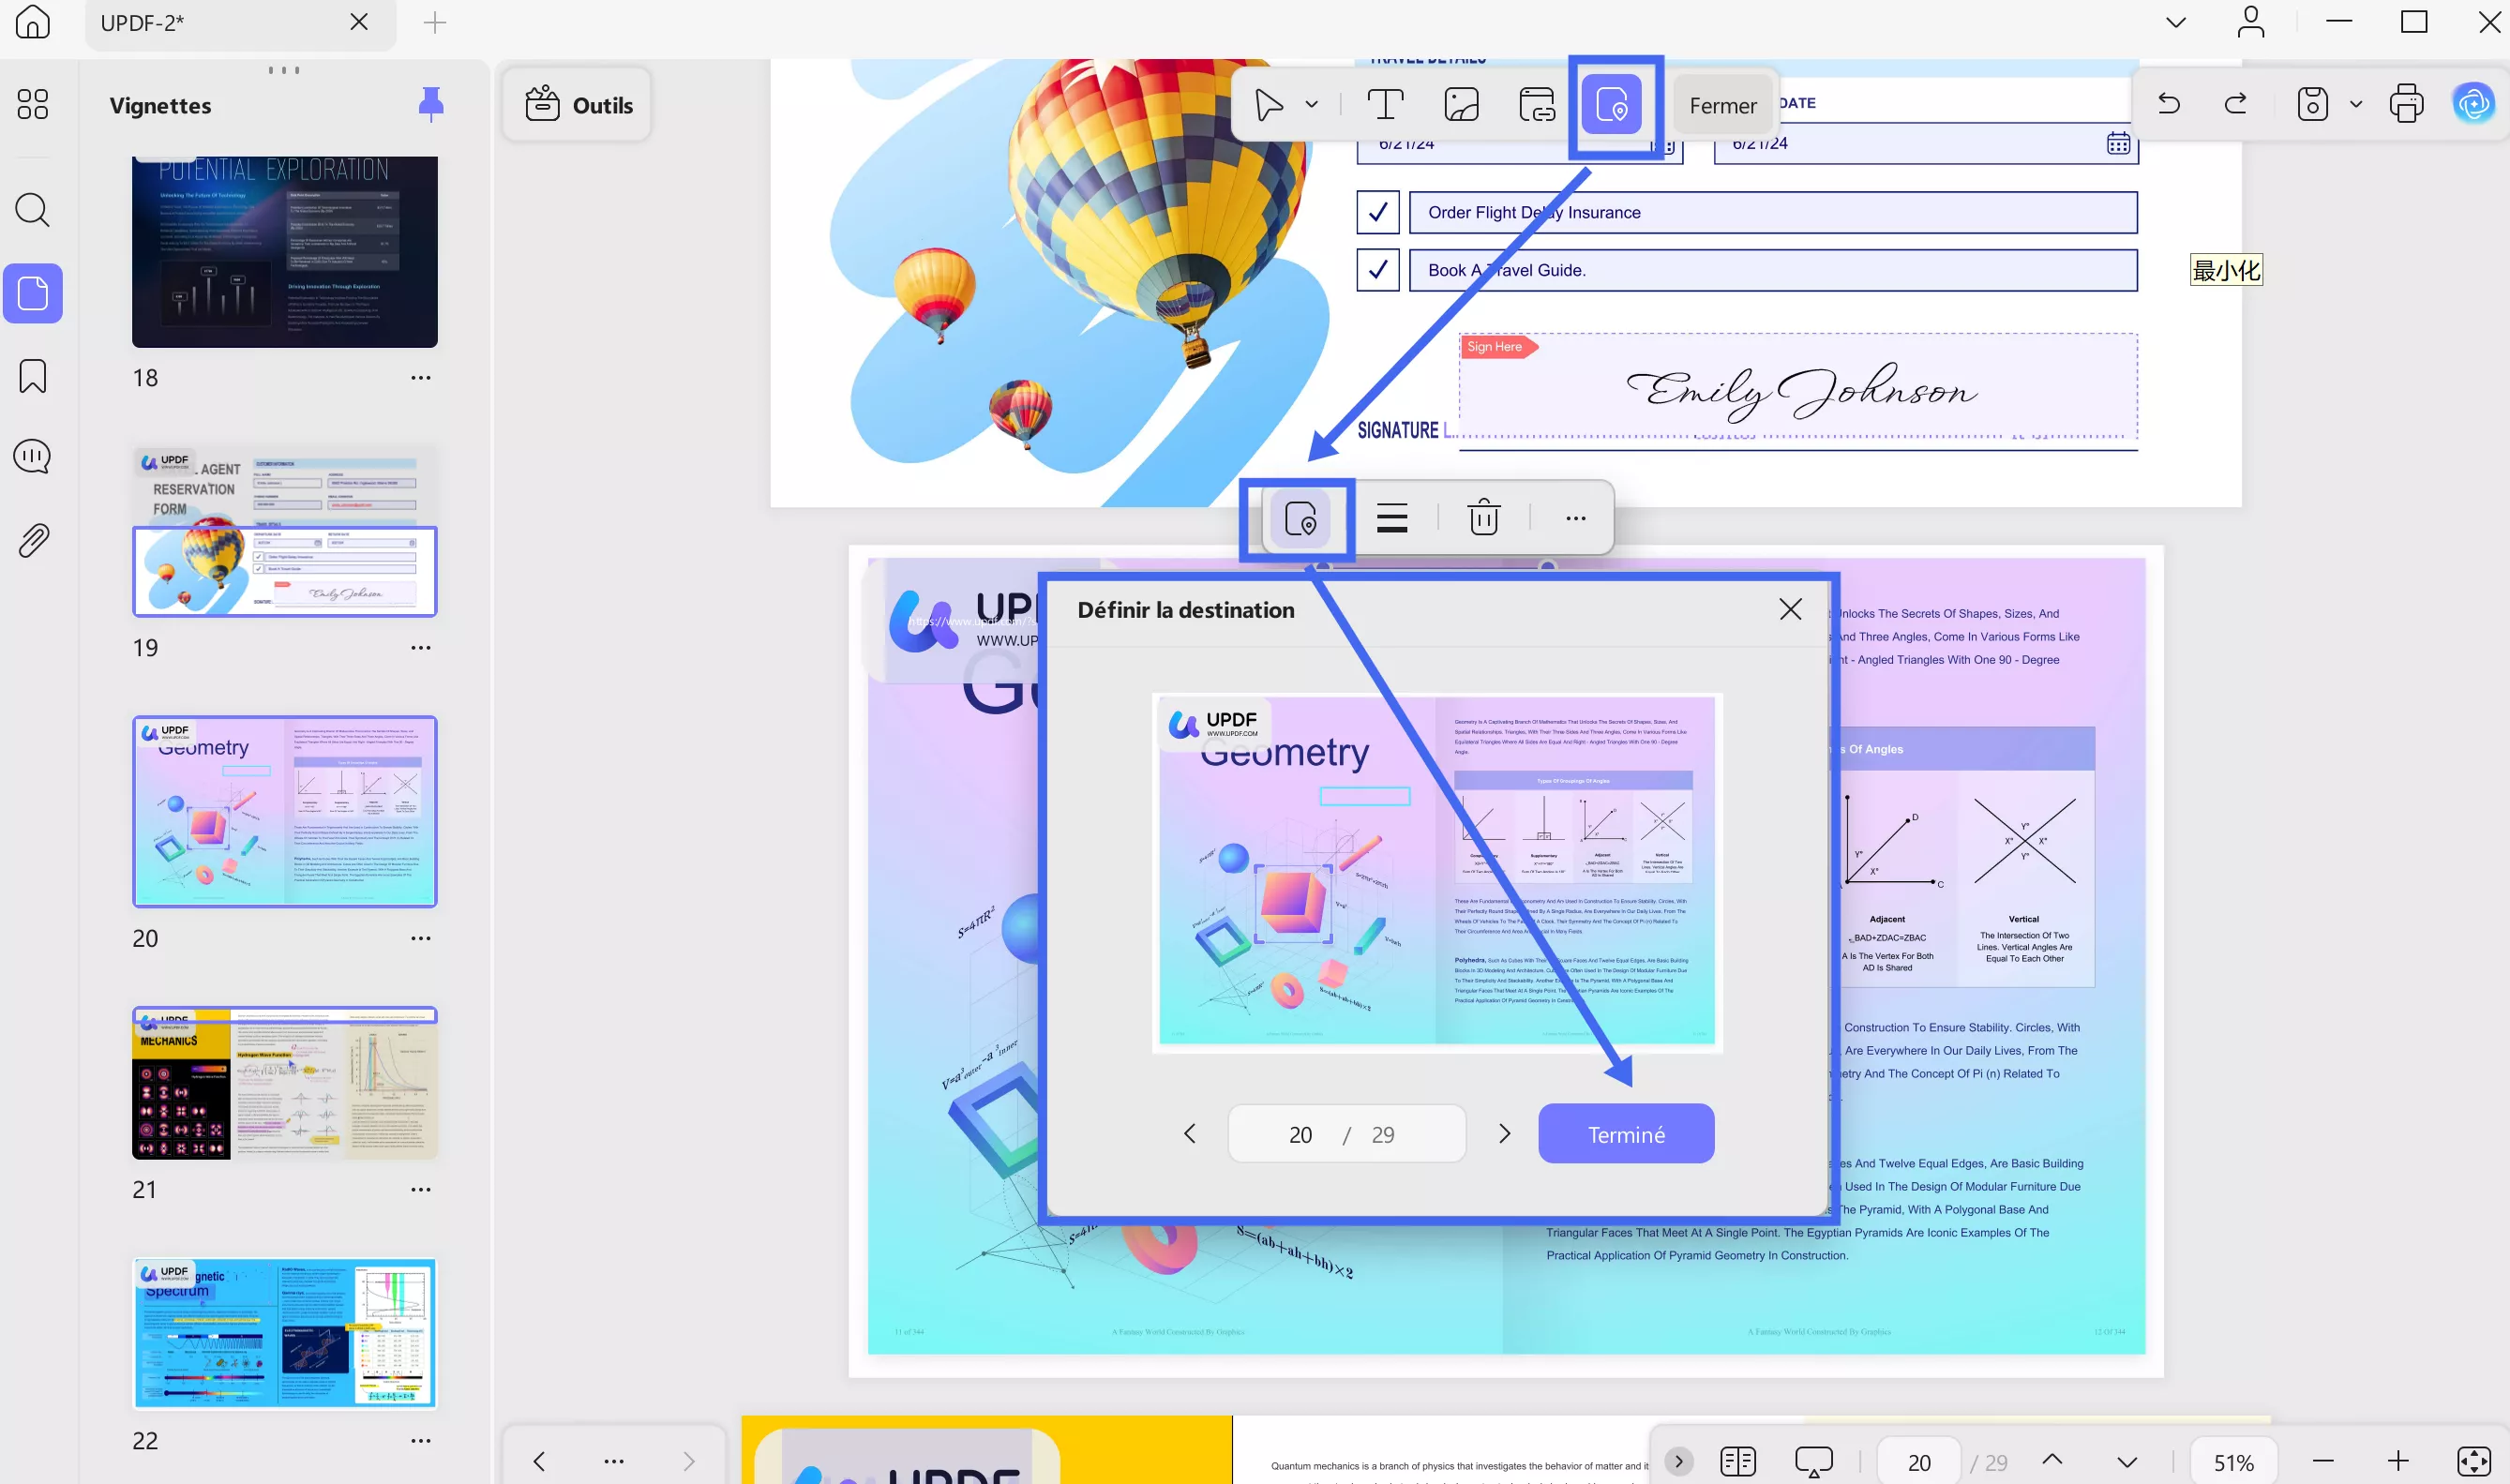Open page 18 thumbnail
The width and height of the screenshot is (2510, 1484).
click(285, 251)
